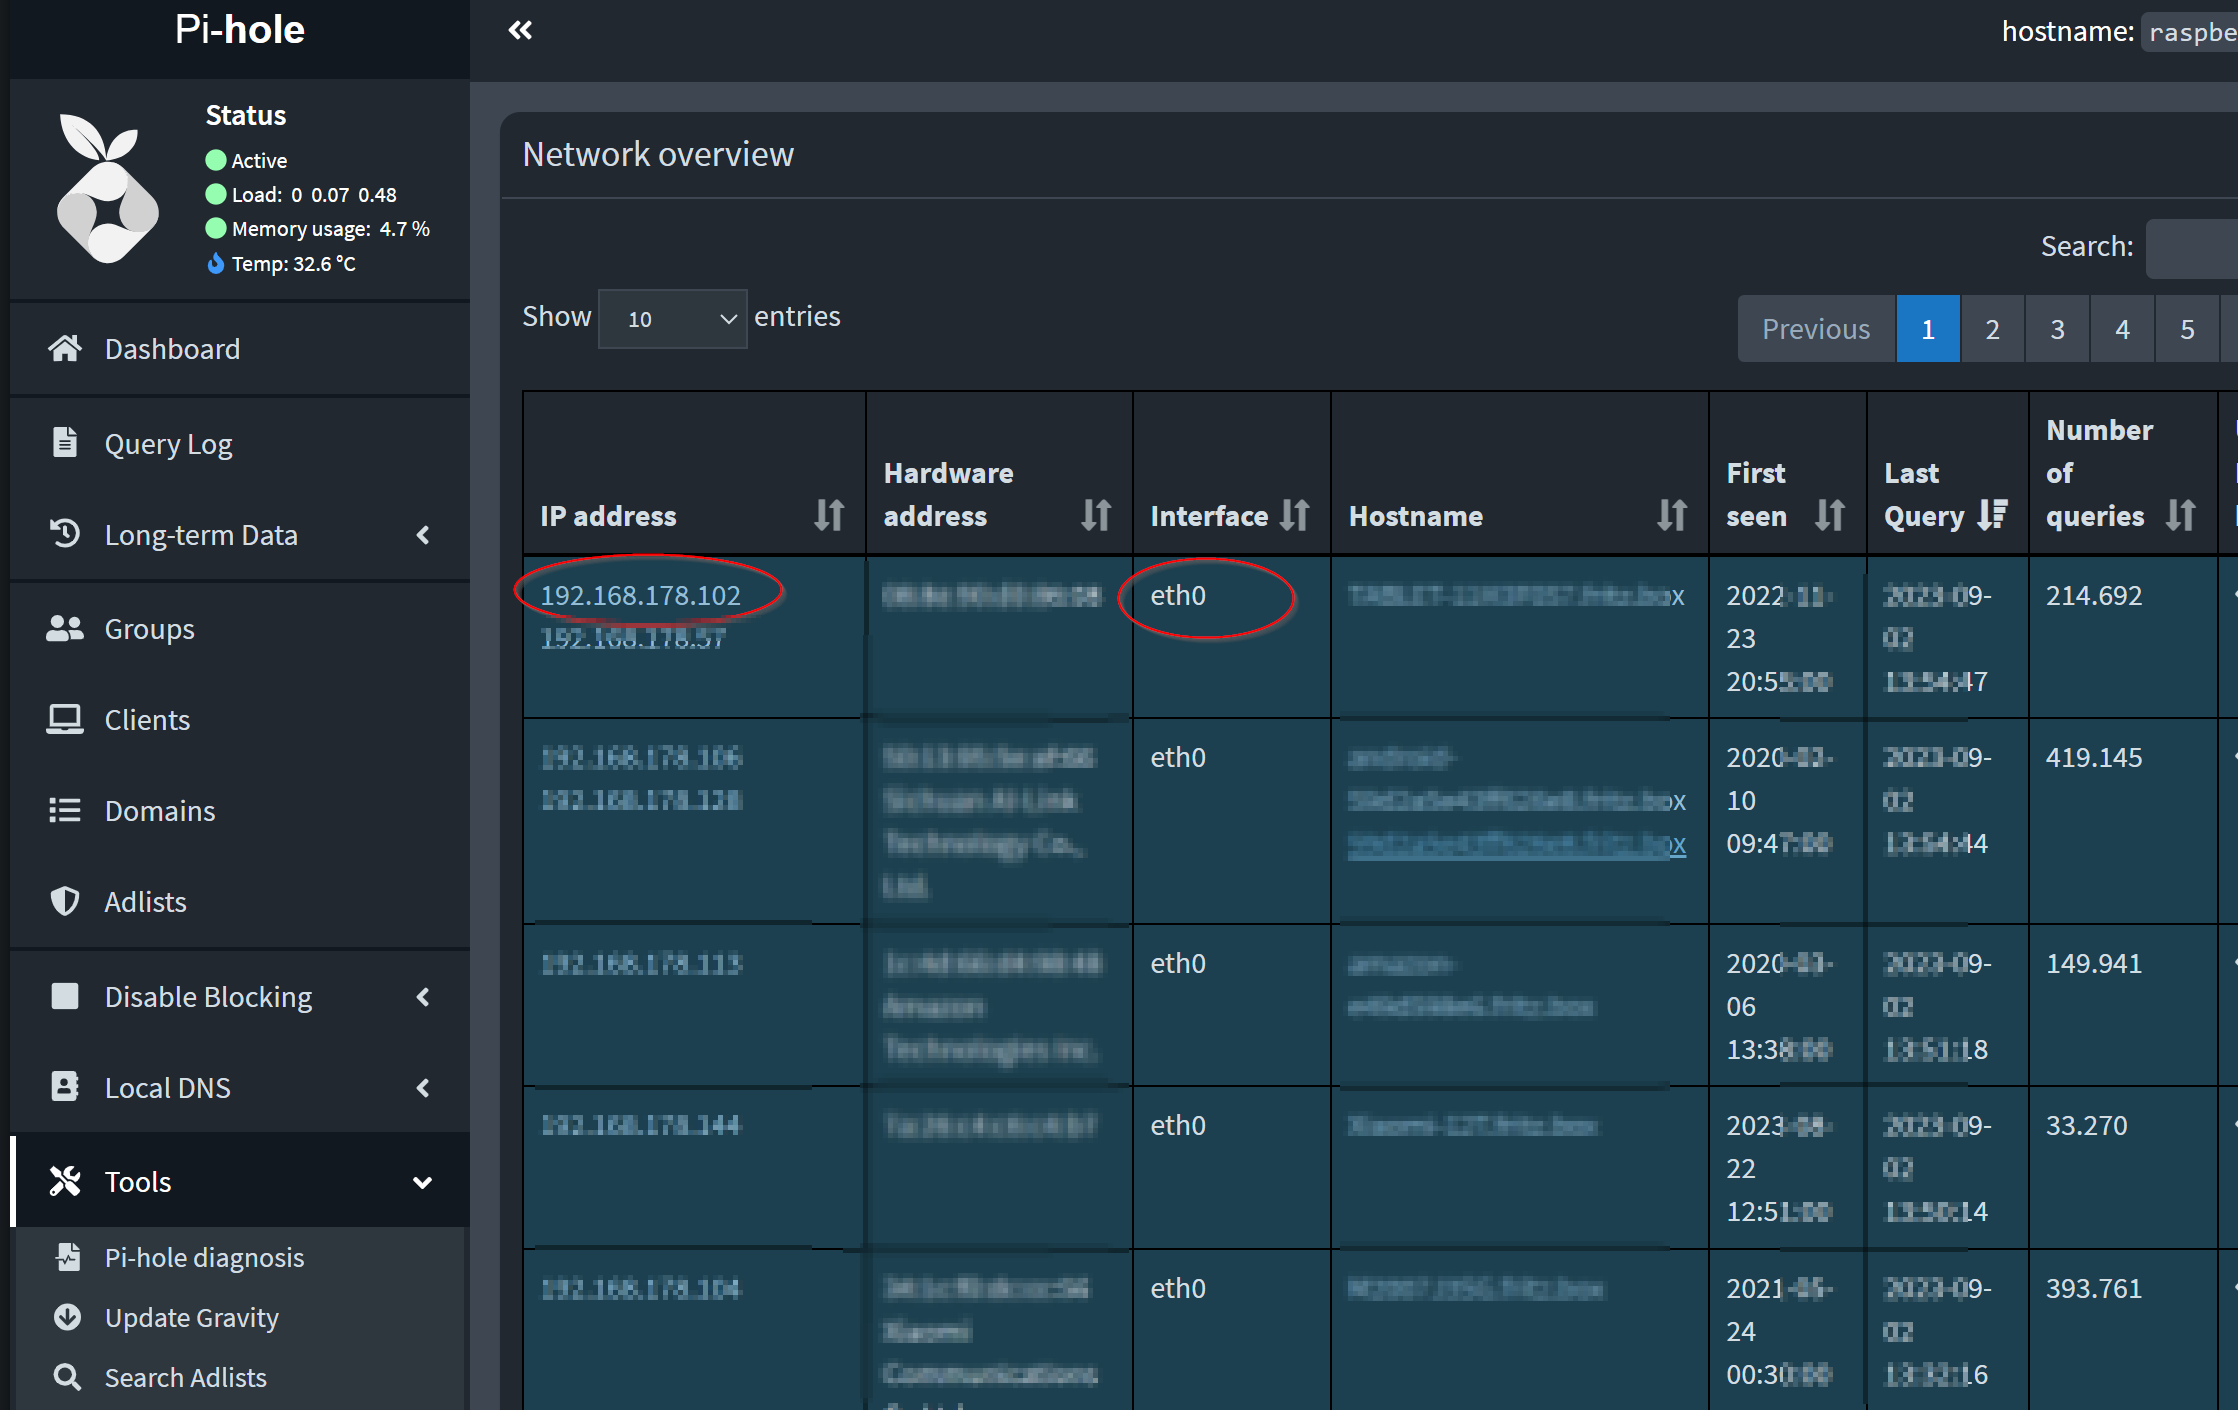Click the 192.168.178.102 IP address
Viewport: 2238px width, 1410px height.
pos(640,595)
